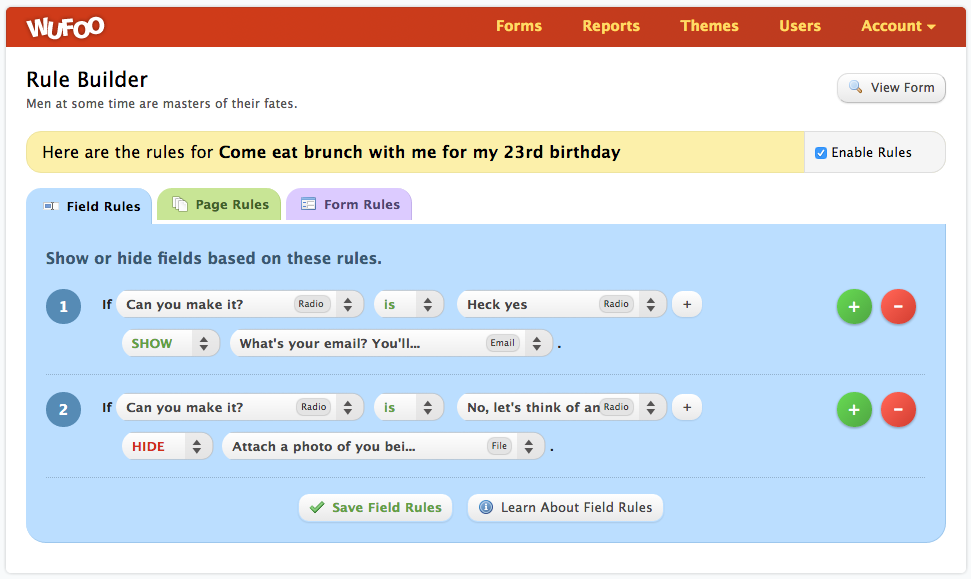Delete rule 2 with red minus icon

[898, 409]
